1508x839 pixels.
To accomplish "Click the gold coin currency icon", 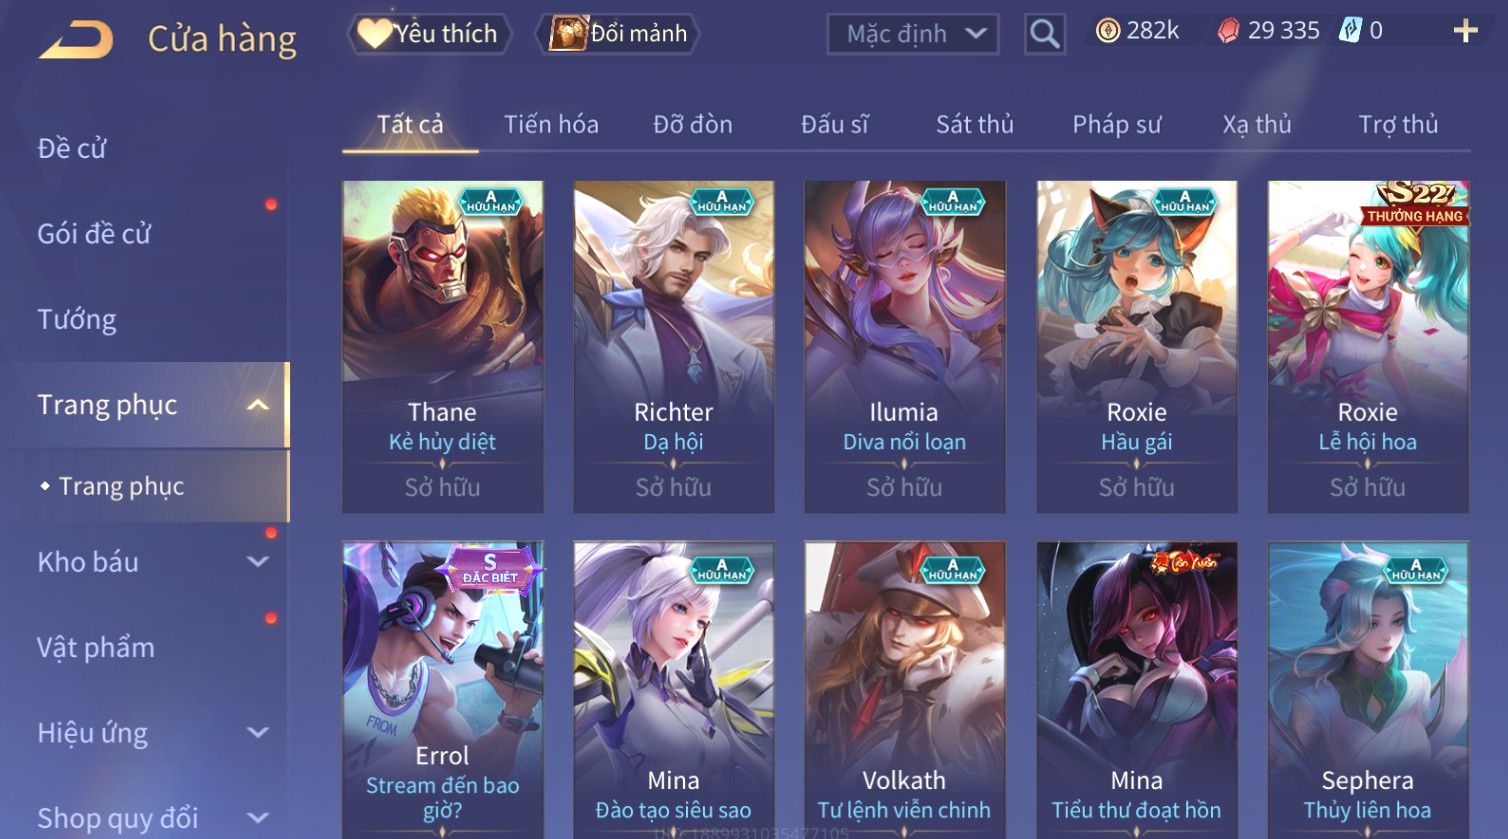I will [1107, 31].
